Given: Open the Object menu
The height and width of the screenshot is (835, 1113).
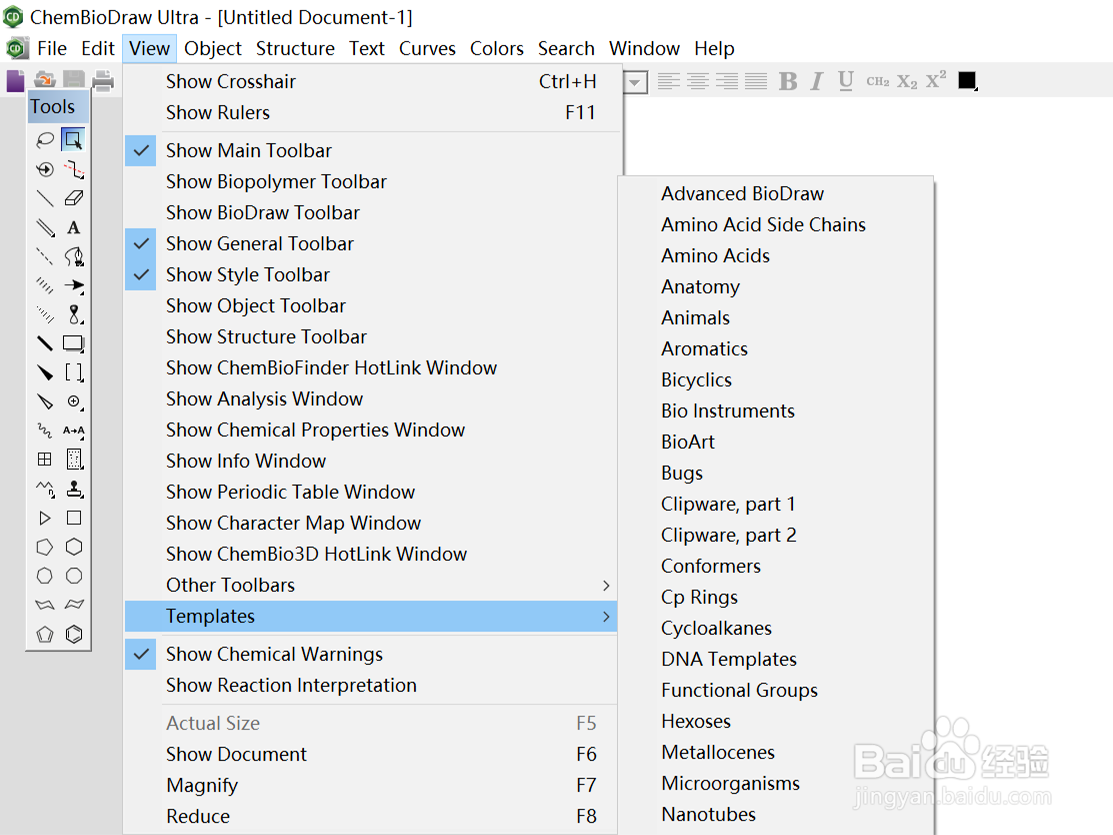Looking at the screenshot, I should click(x=212, y=48).
